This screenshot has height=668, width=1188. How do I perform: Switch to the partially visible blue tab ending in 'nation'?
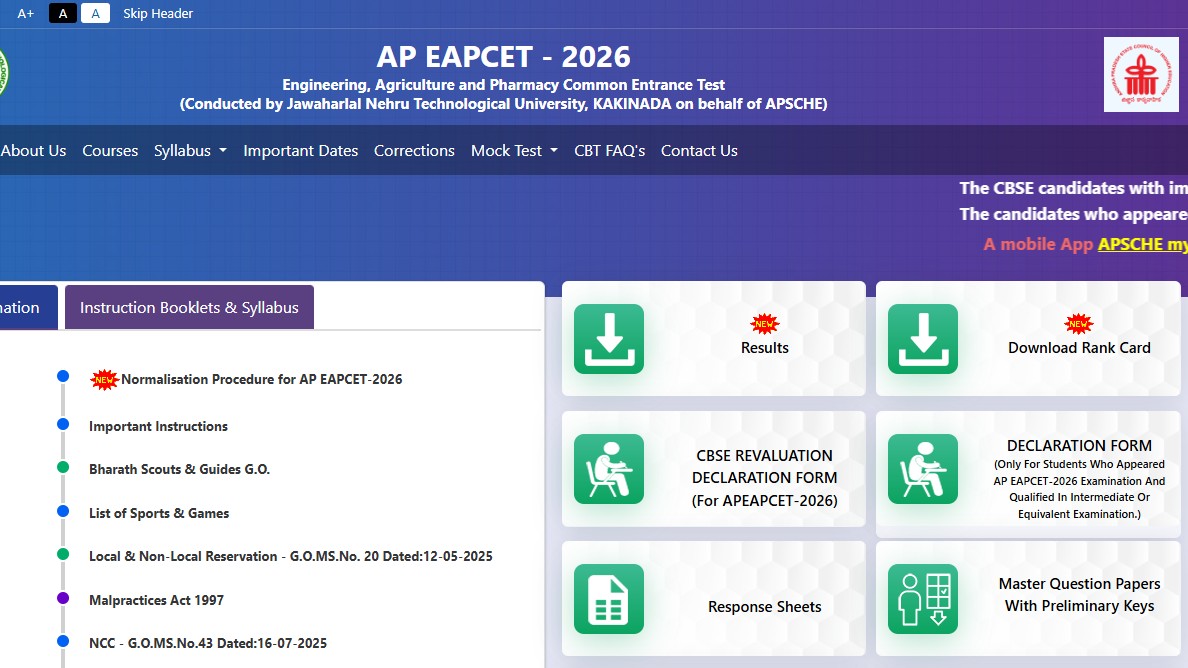tap(28, 307)
